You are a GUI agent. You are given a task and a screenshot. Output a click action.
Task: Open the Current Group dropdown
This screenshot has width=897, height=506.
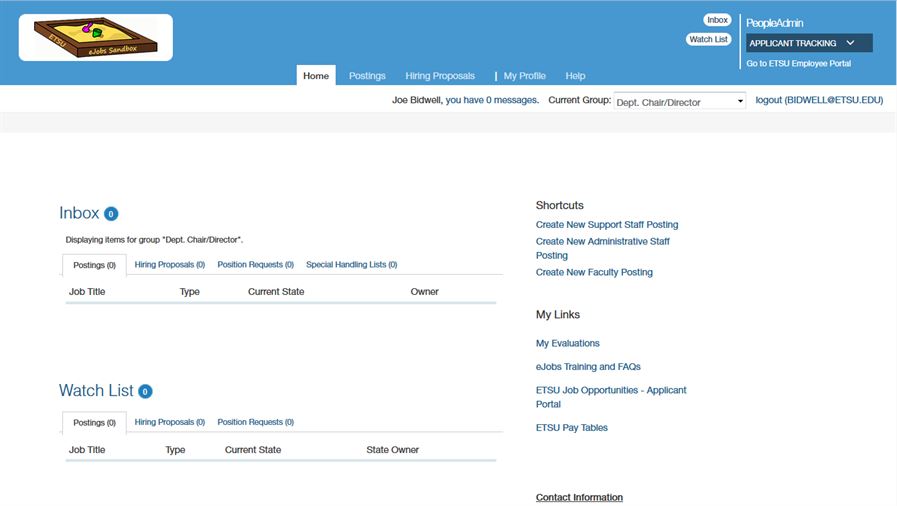(679, 102)
